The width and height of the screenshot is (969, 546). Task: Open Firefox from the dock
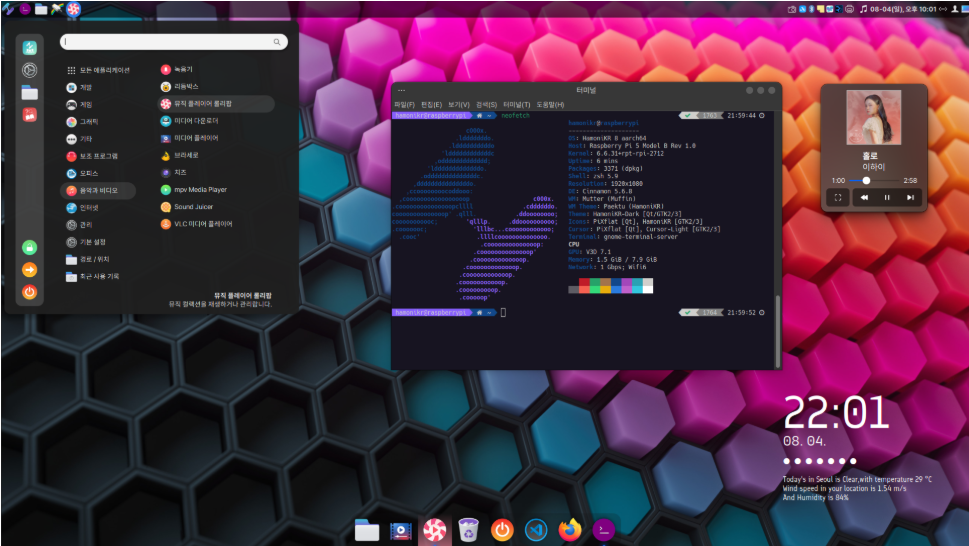[570, 530]
